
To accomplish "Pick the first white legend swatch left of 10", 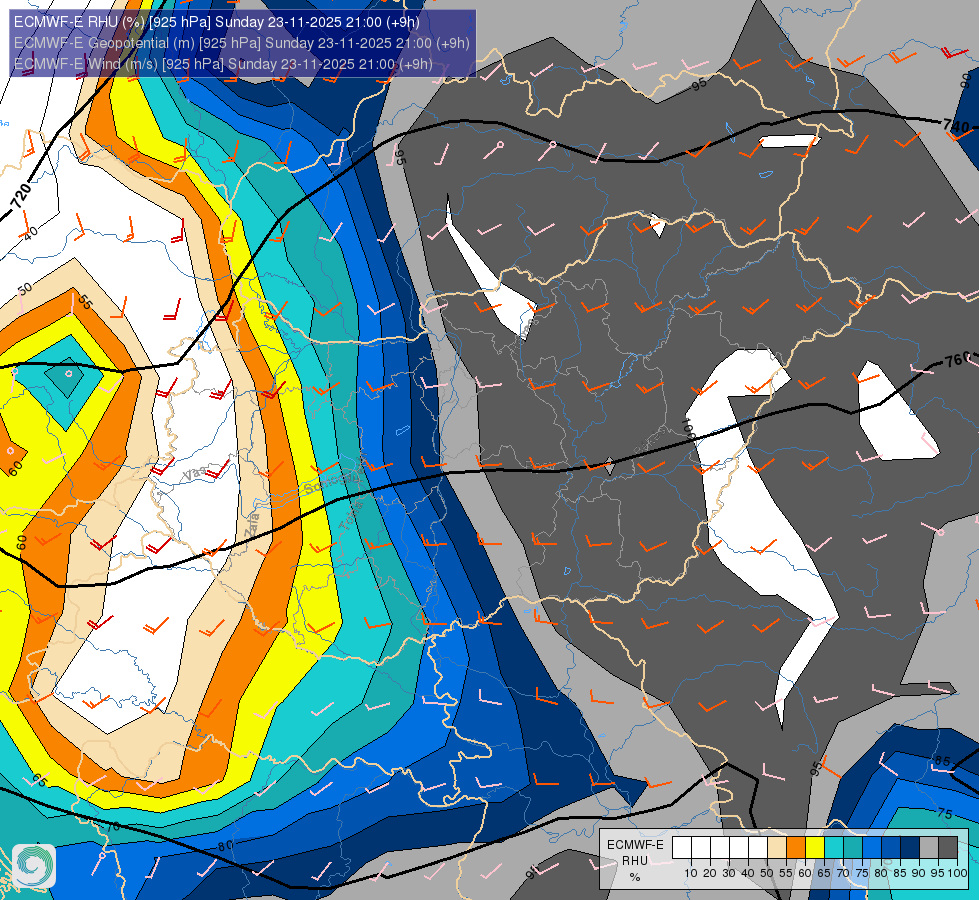I will pos(682,848).
